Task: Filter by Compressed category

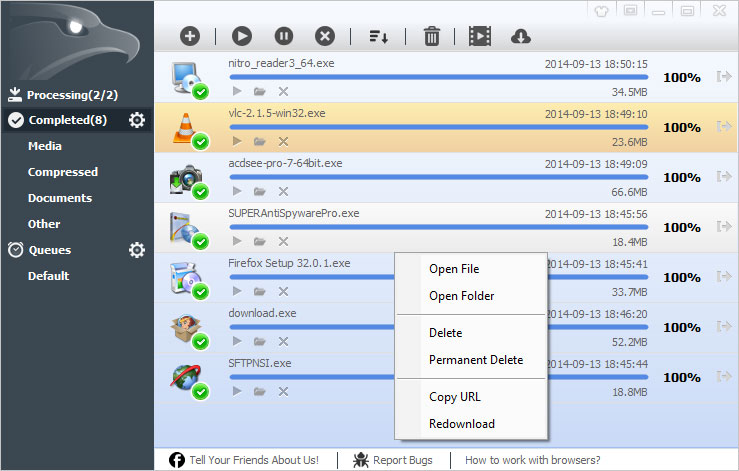Action: pyautogui.click(x=63, y=172)
